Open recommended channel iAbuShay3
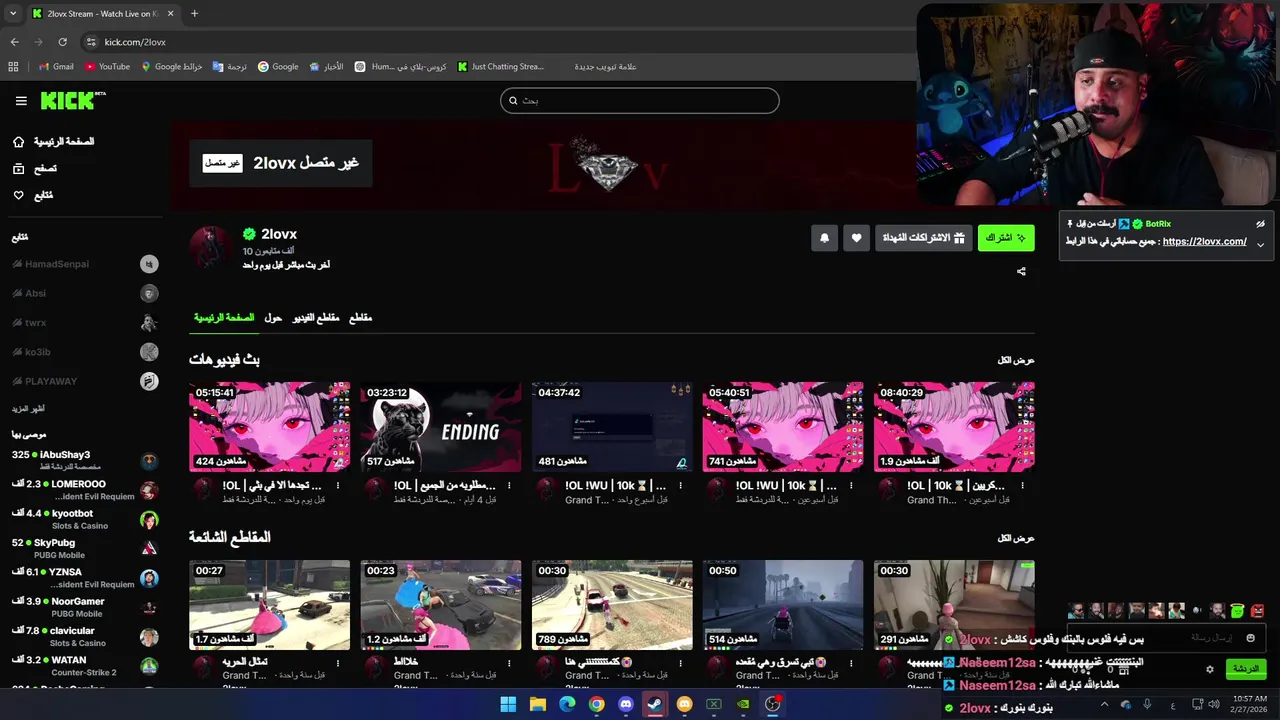 coord(85,460)
